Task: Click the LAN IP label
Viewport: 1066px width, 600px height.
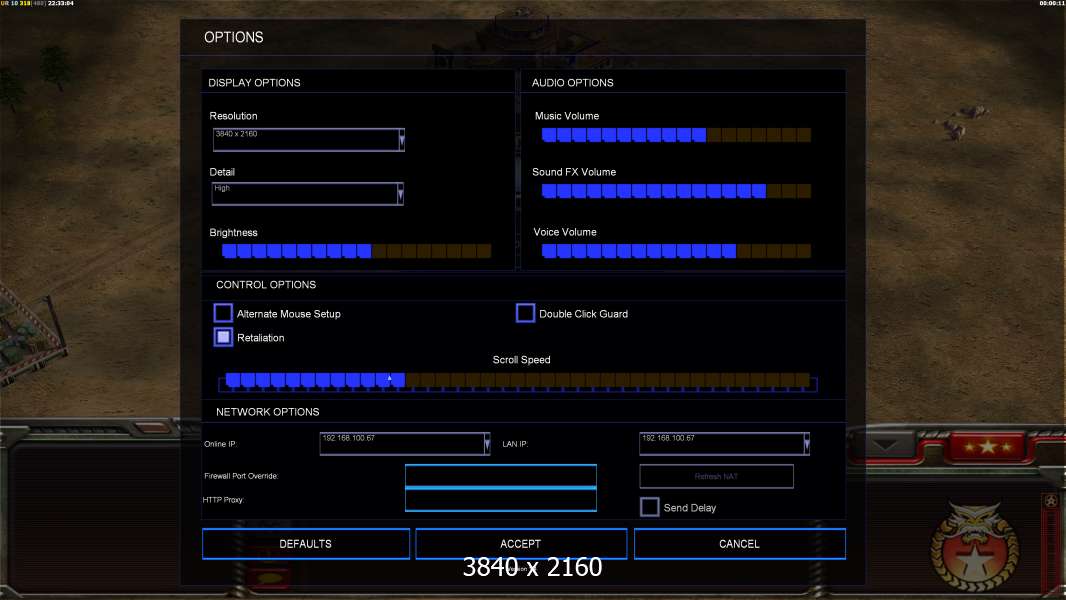Action: (x=515, y=444)
